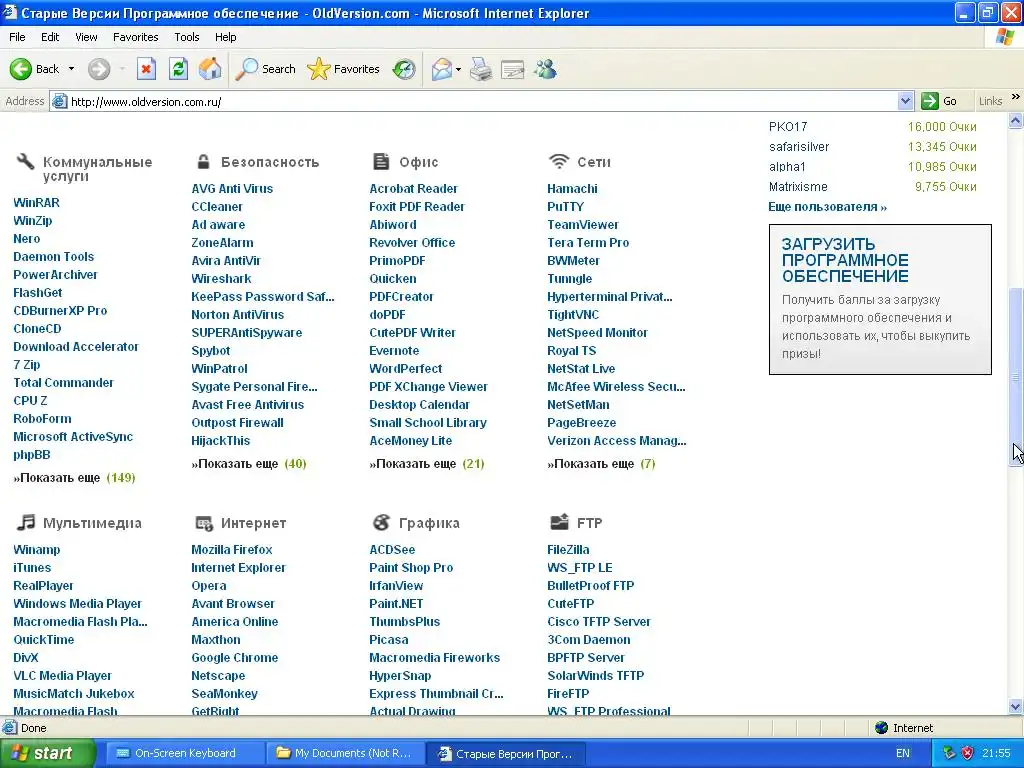Expand the Links toolbar chevron
The width and height of the screenshot is (1024, 768).
pyautogui.click(x=1015, y=97)
